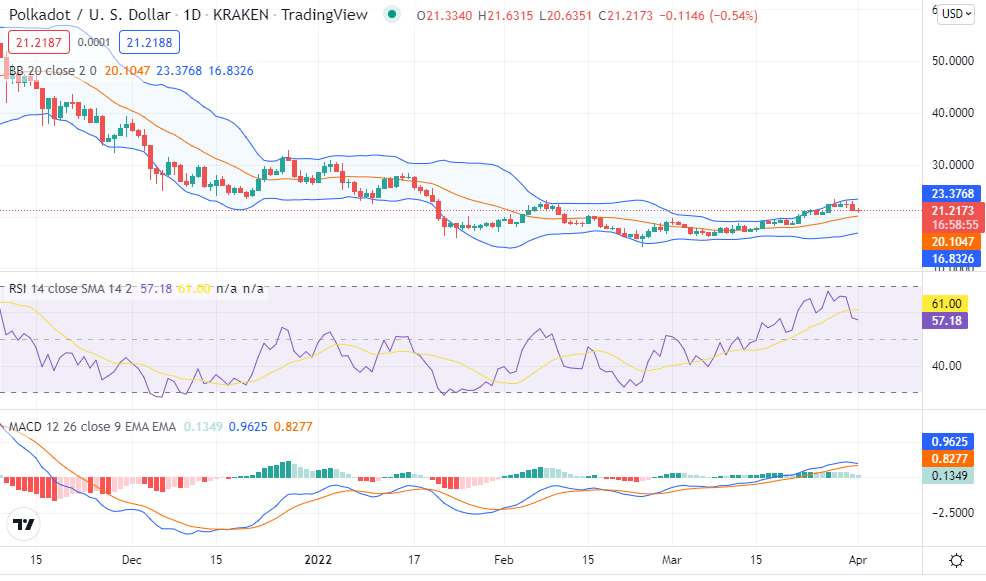
Task: Click the open price O21.3340 in header
Action: click(x=444, y=16)
